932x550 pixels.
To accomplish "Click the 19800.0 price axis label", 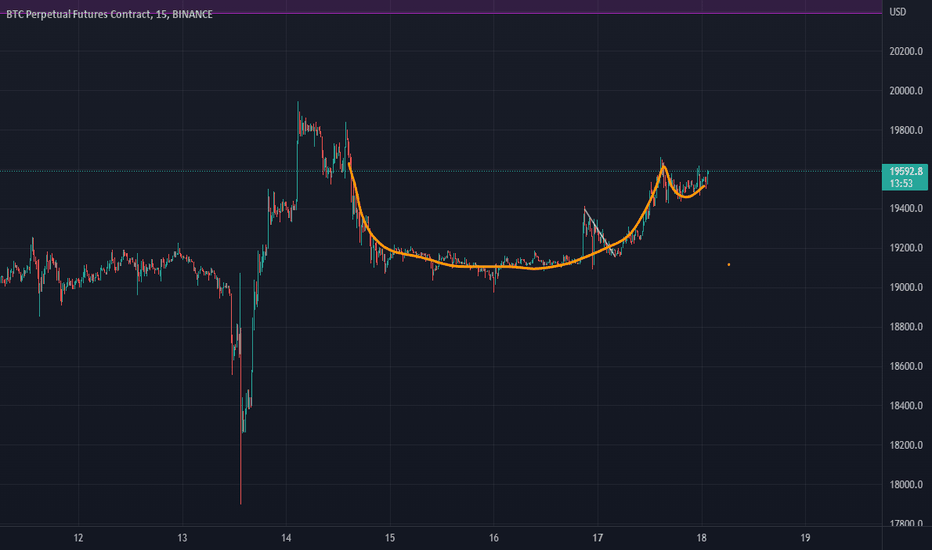I will [906, 130].
